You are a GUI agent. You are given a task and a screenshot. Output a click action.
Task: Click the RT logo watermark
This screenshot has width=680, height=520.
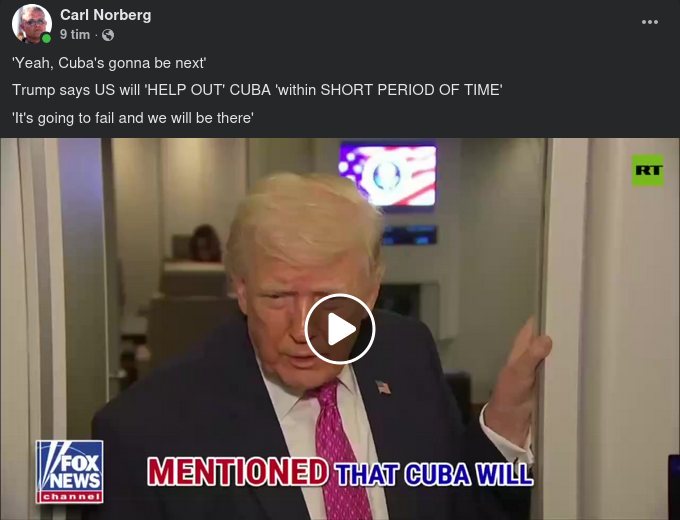tap(647, 170)
